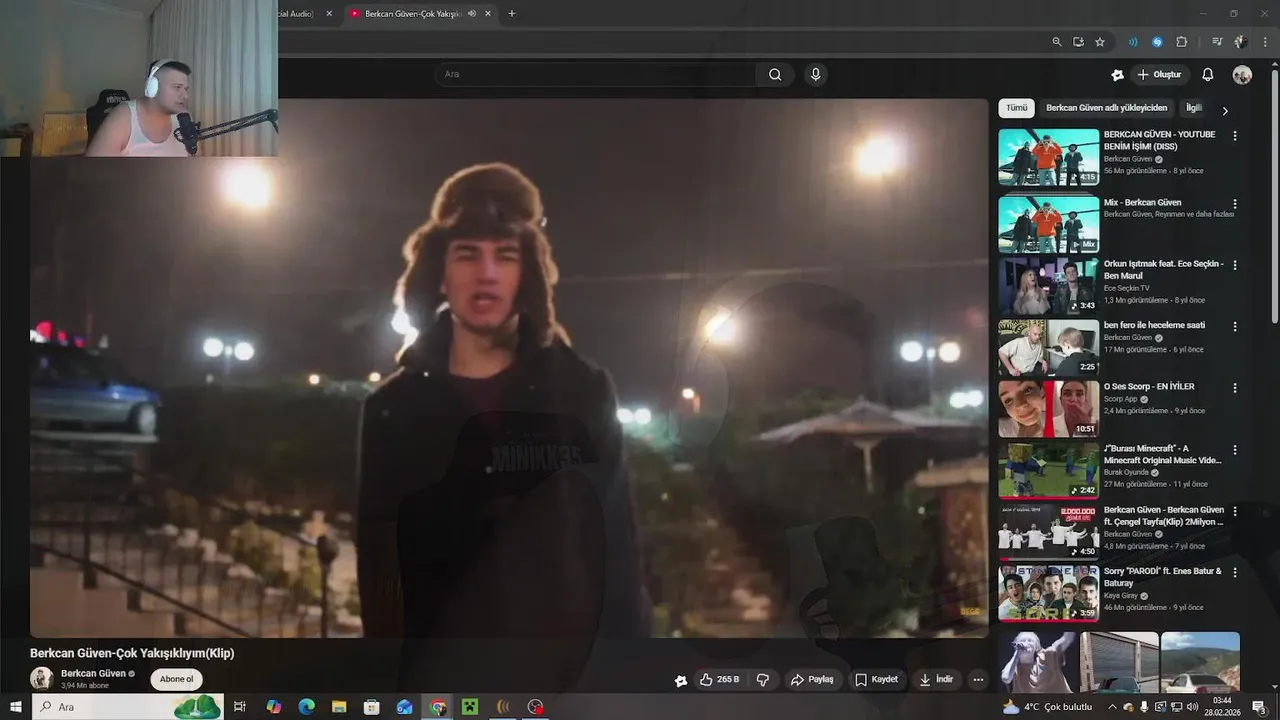Open the weather widget 4°C Çok bulutlu
This screenshot has width=1280, height=720.
tap(1047, 707)
